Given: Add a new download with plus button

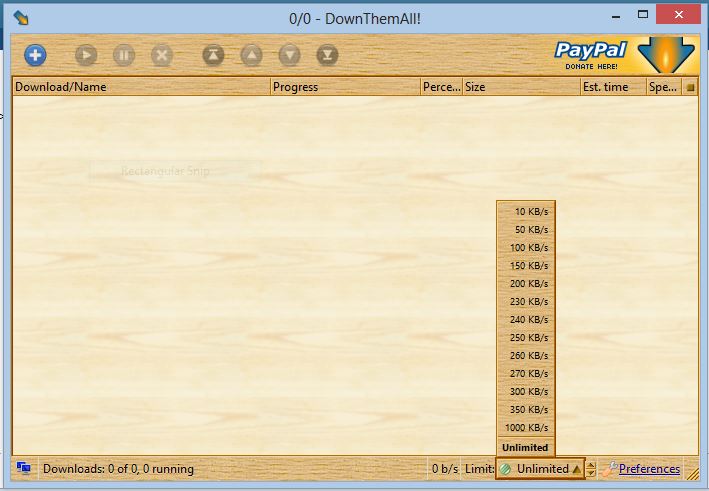Looking at the screenshot, I should [35, 55].
